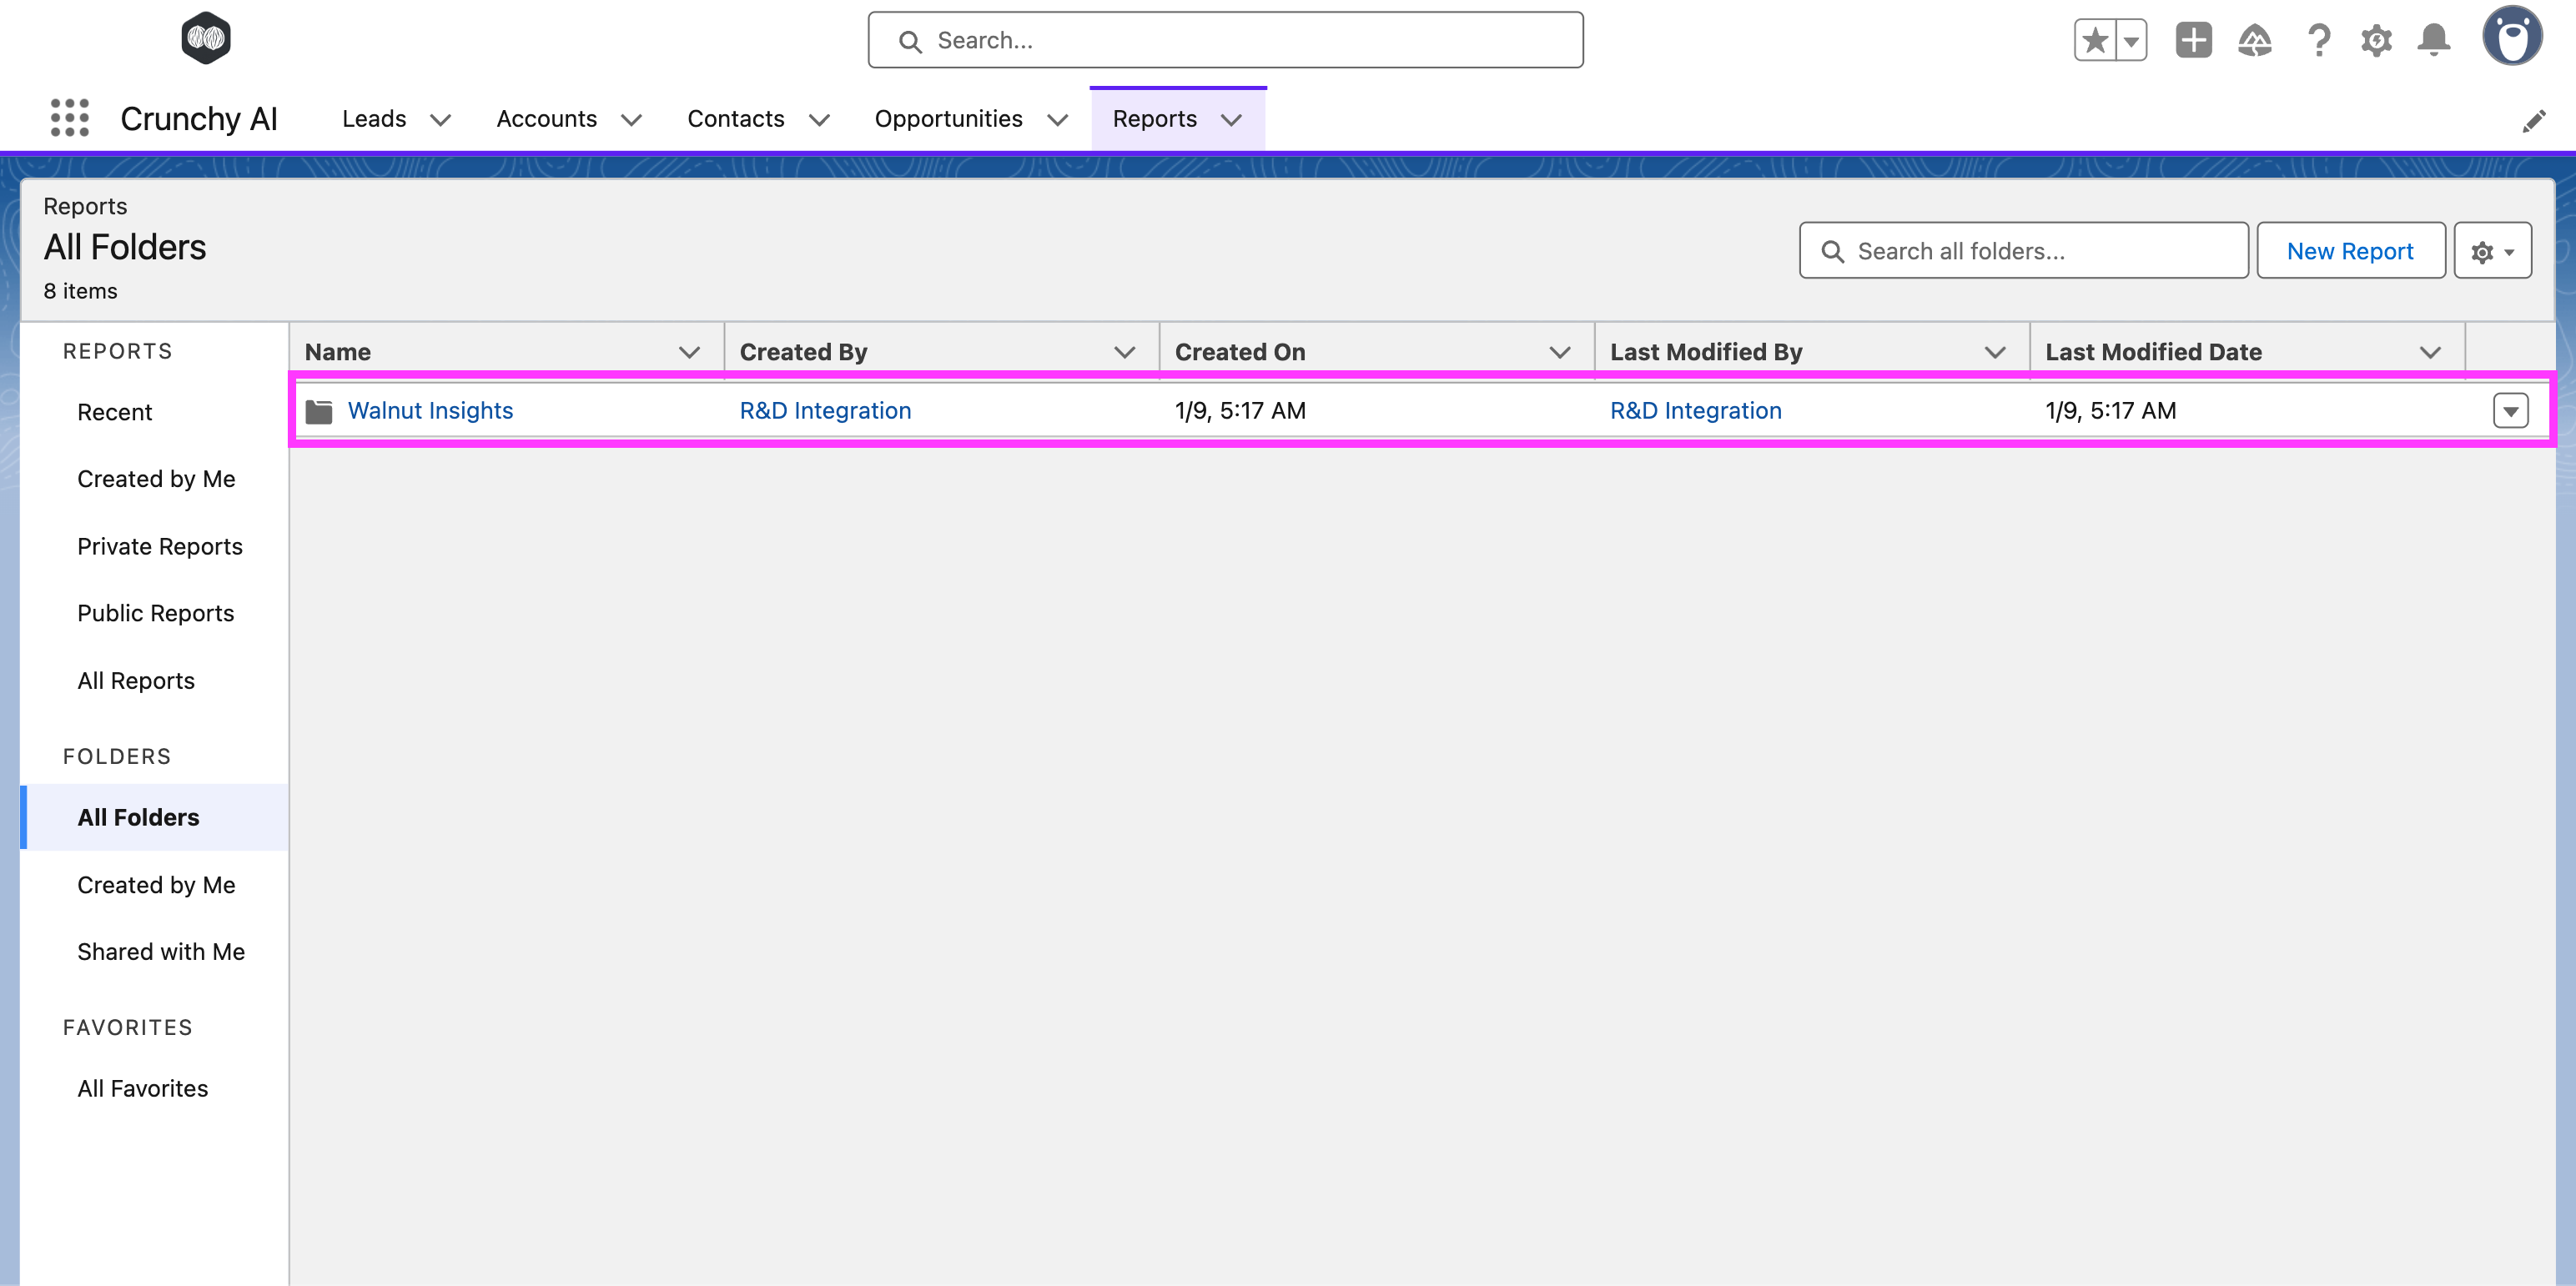The image size is (2576, 1286).
Task: Open Setup via the gear icon
Action: tap(2377, 39)
